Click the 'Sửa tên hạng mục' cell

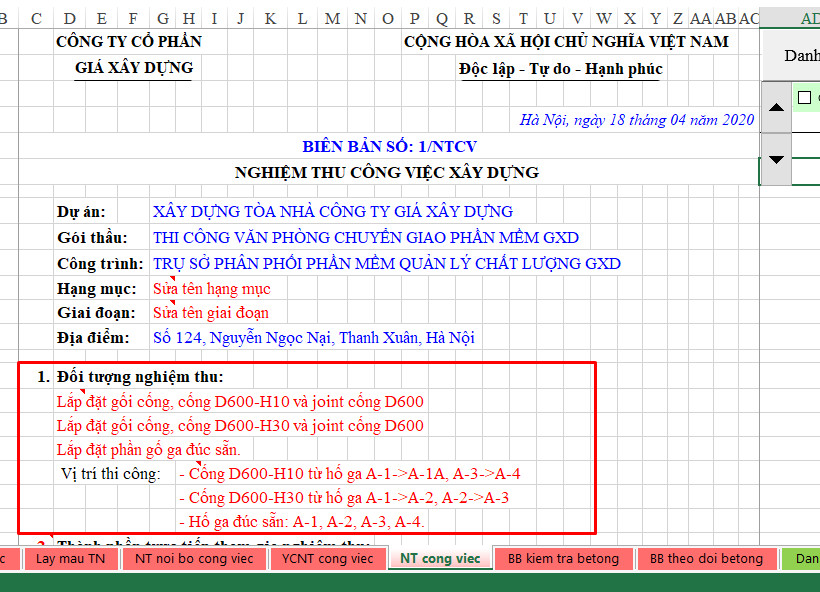(x=211, y=289)
